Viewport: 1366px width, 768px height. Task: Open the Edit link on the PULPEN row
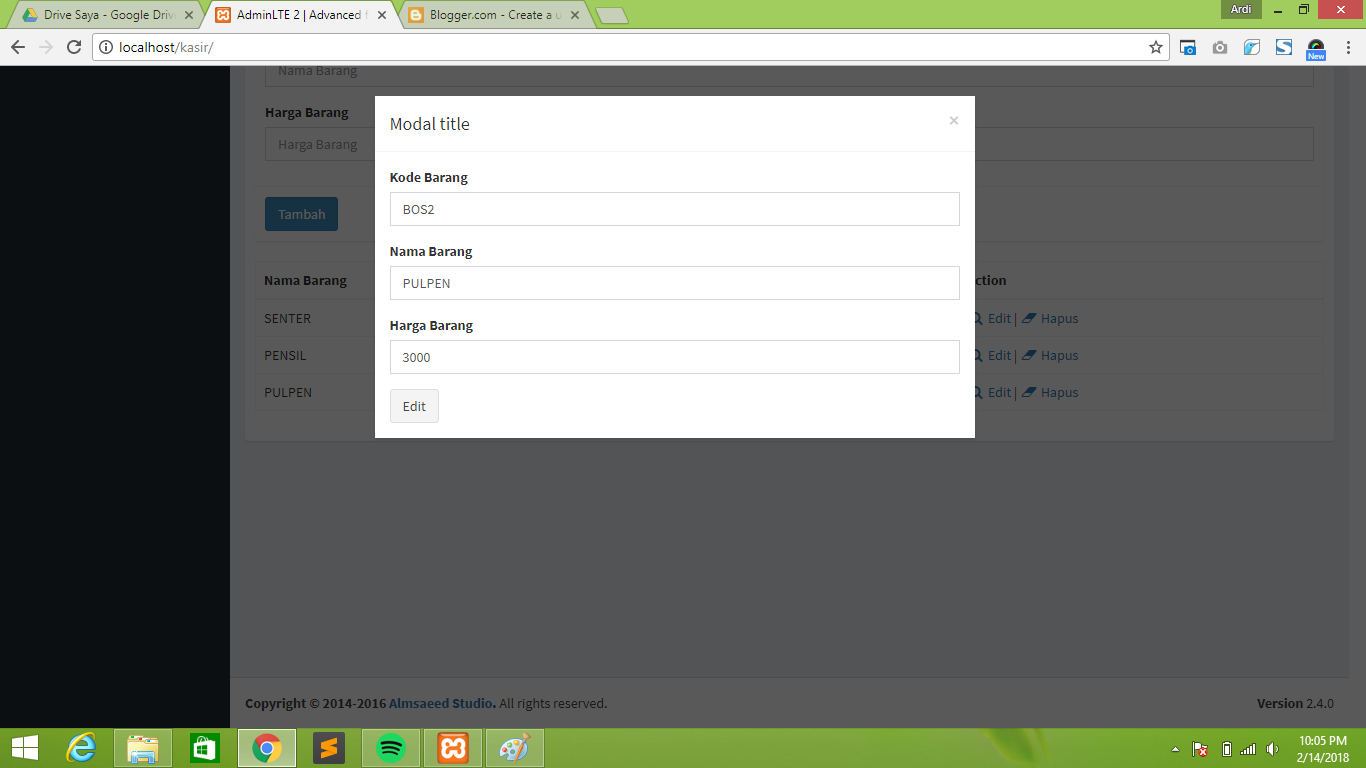[x=998, y=392]
